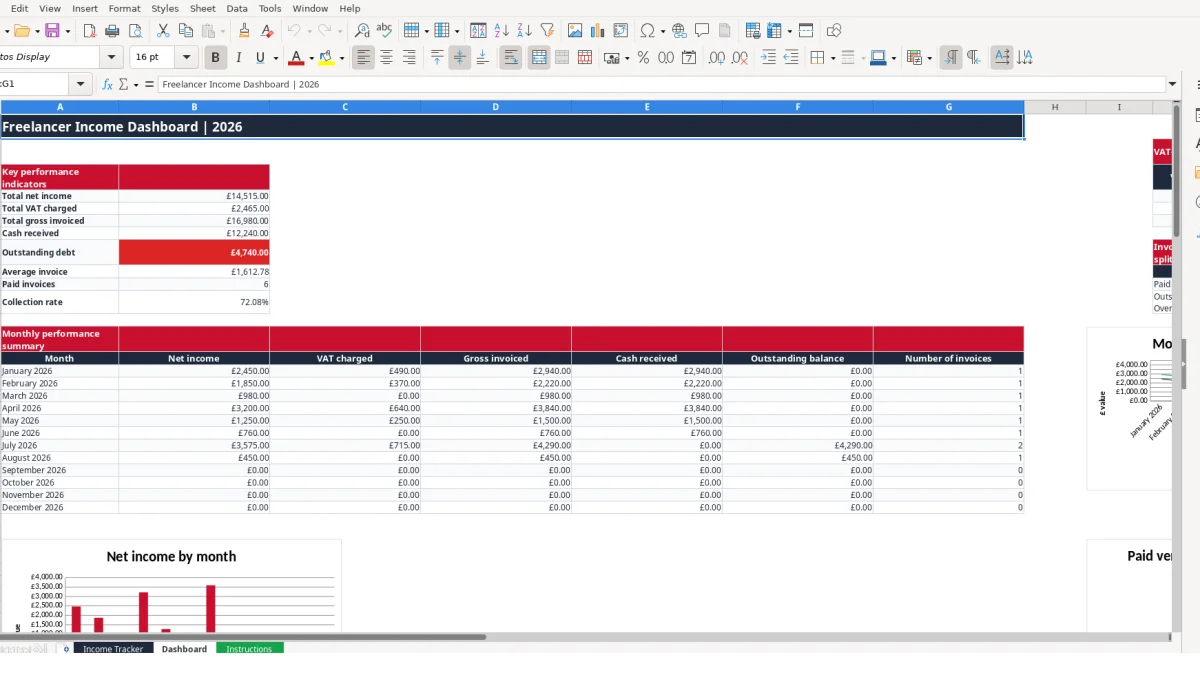Toggle merge and center cells

point(539,58)
